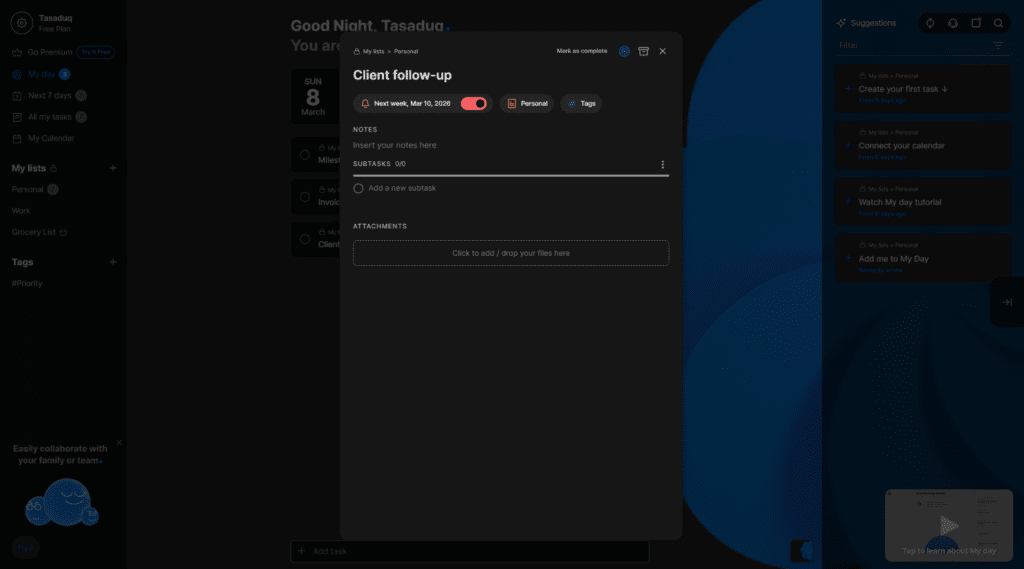Collapse the suggestions panel with arrow tab
Screen dimensions: 1024x569
coord(1007,302)
